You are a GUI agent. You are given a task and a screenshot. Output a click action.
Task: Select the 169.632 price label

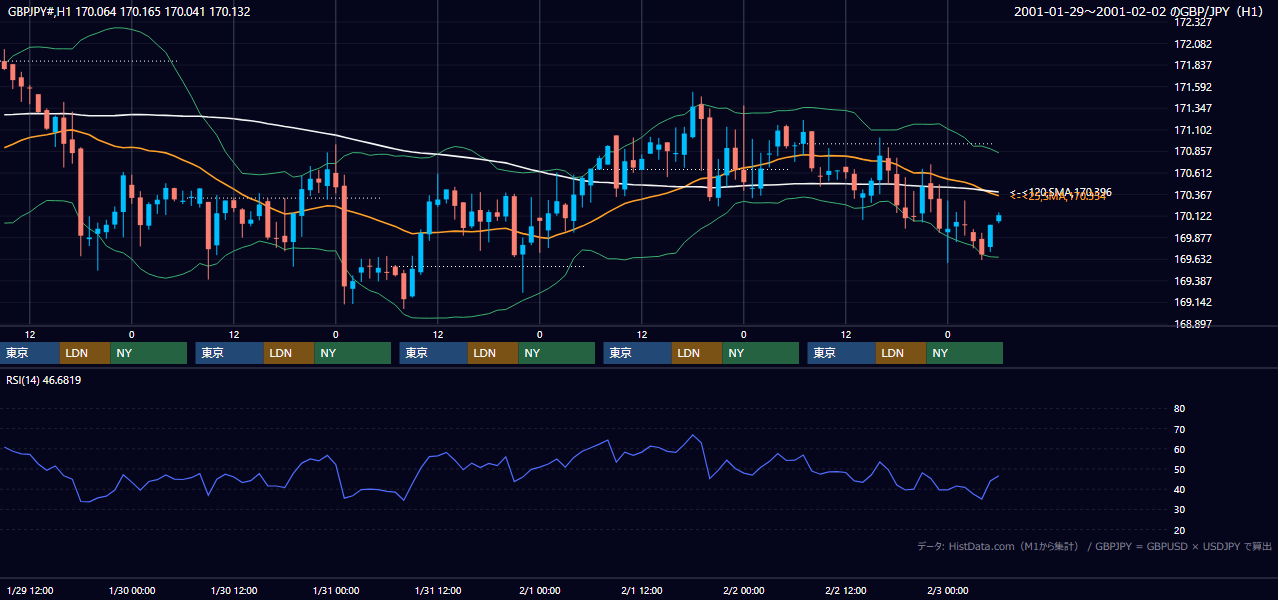coord(1194,259)
